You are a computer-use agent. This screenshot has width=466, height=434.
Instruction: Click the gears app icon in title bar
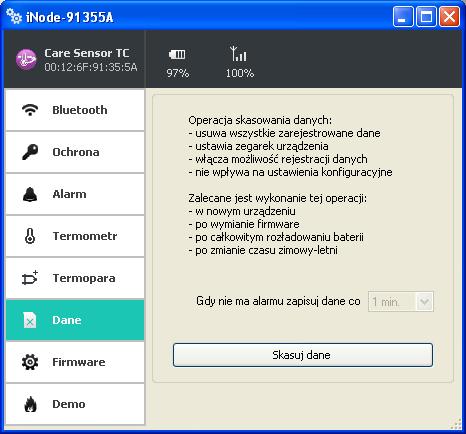click(x=14, y=16)
